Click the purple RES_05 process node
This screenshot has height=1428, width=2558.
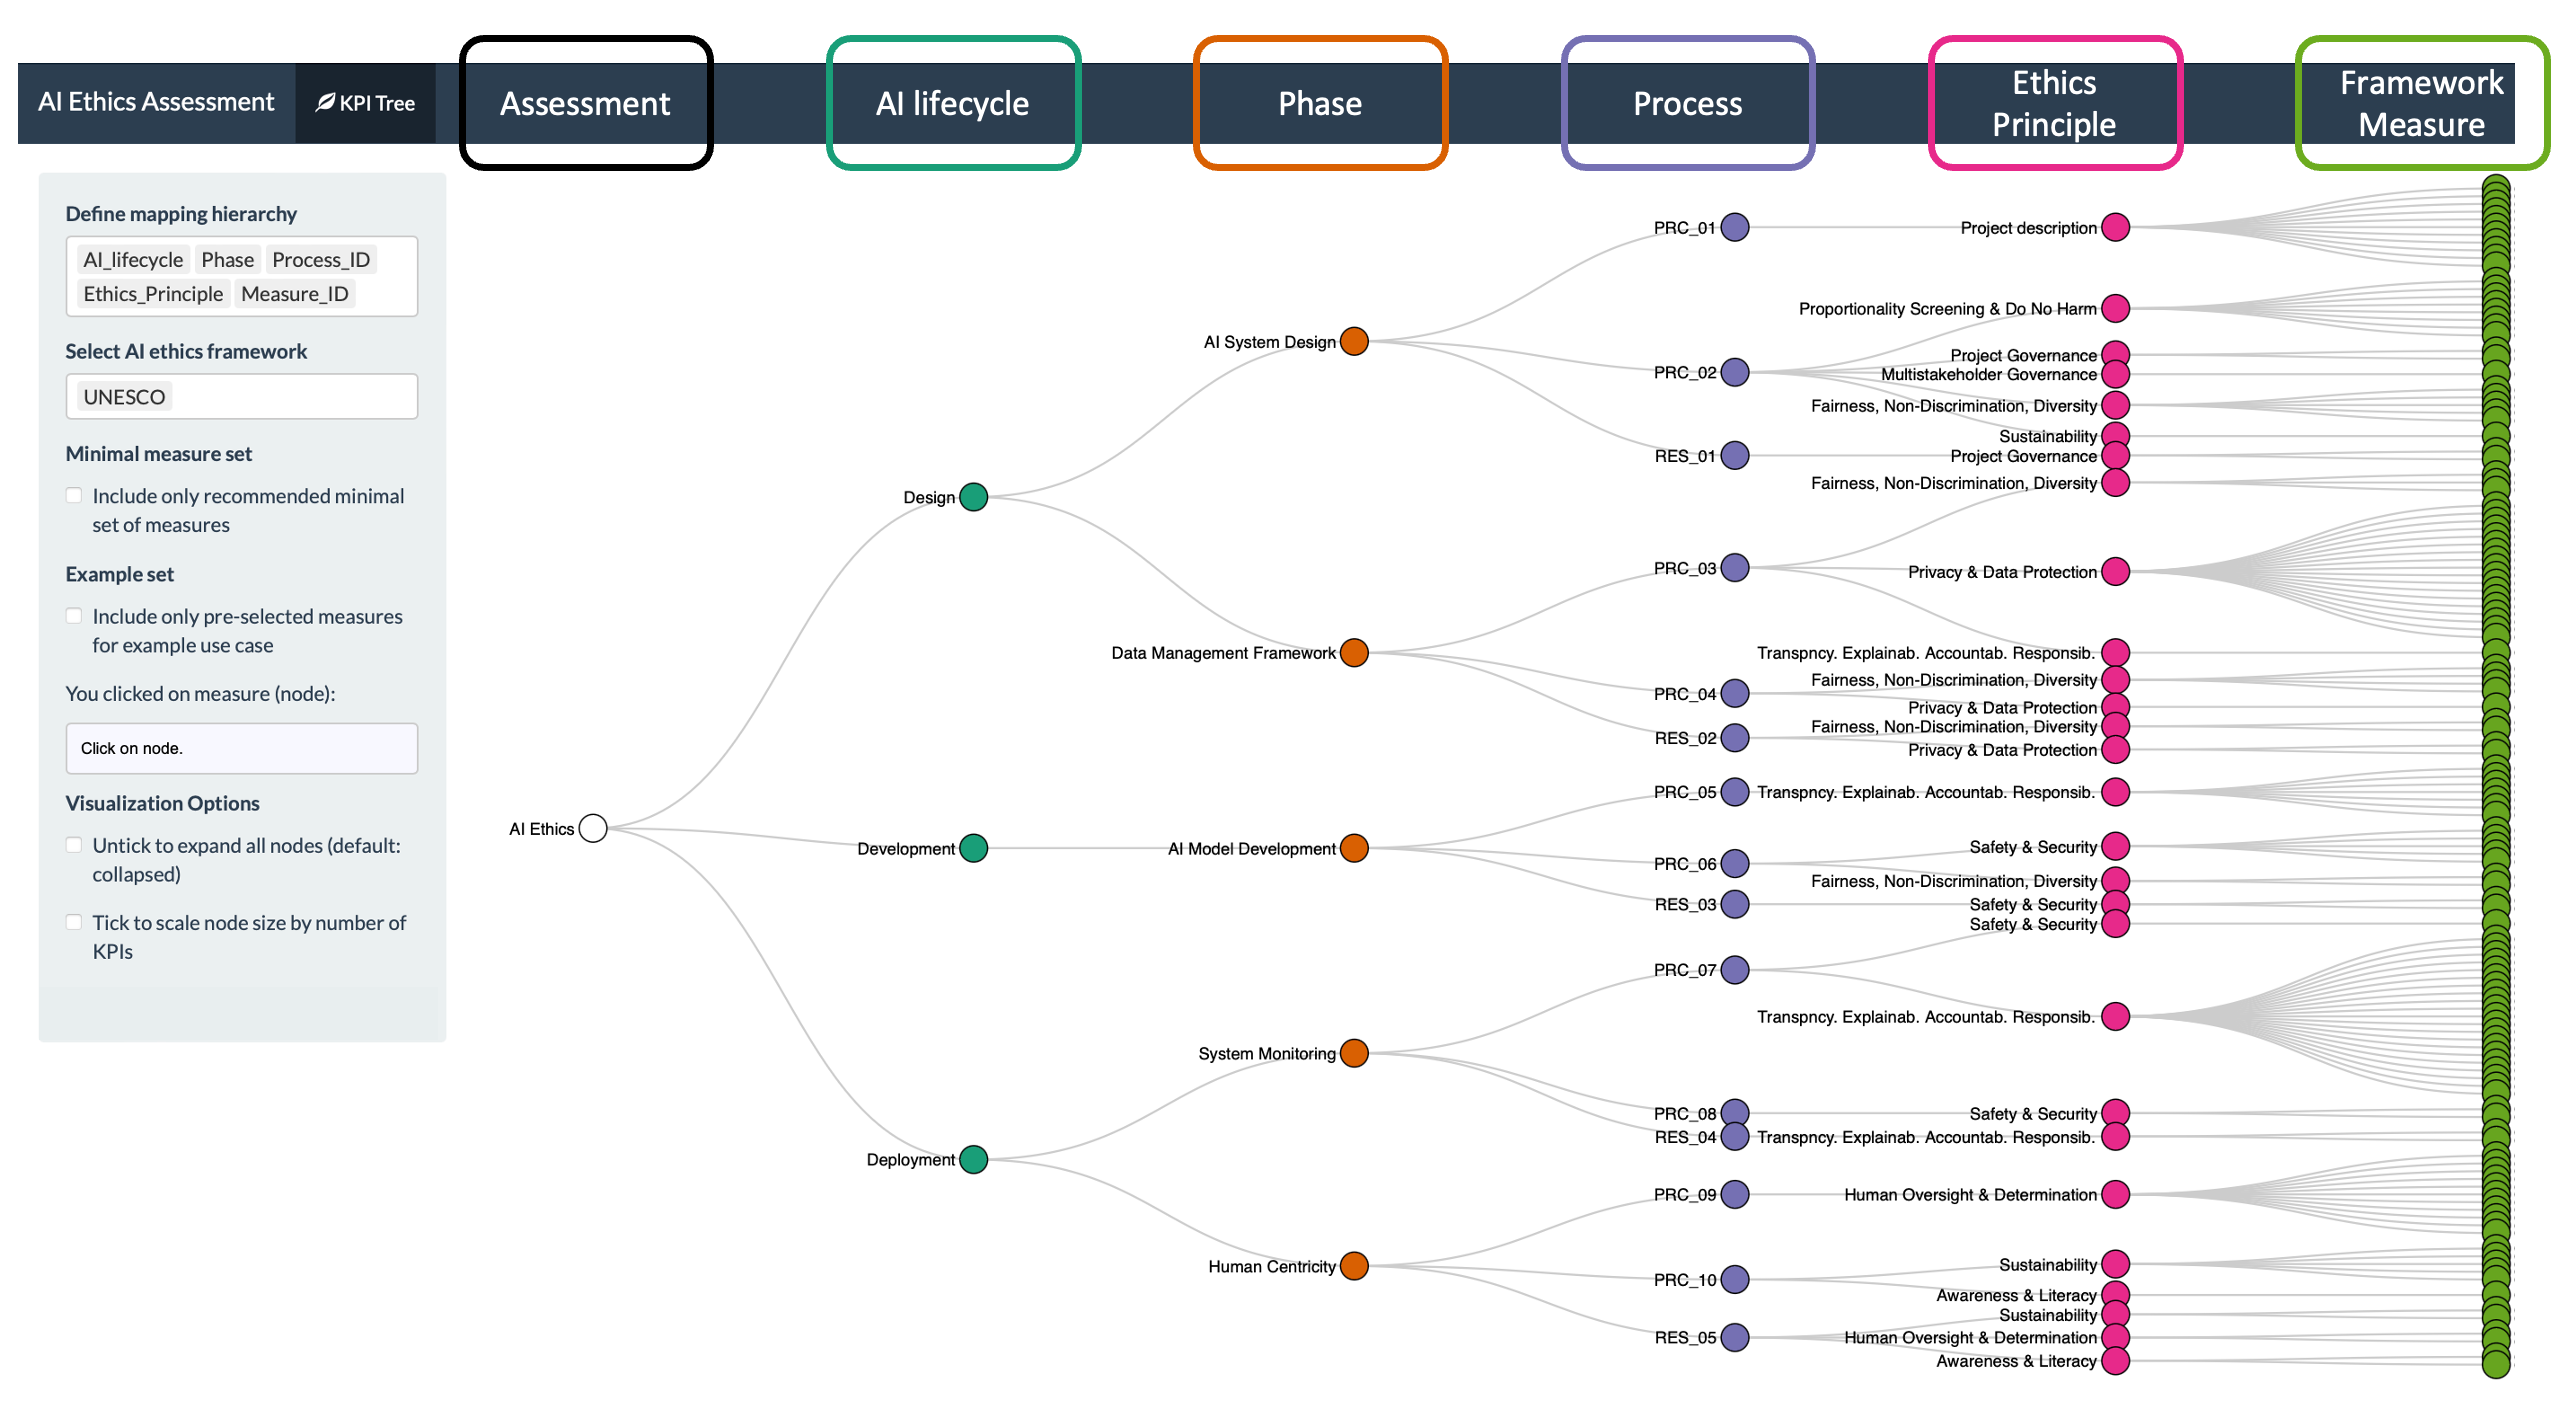pos(1735,1337)
